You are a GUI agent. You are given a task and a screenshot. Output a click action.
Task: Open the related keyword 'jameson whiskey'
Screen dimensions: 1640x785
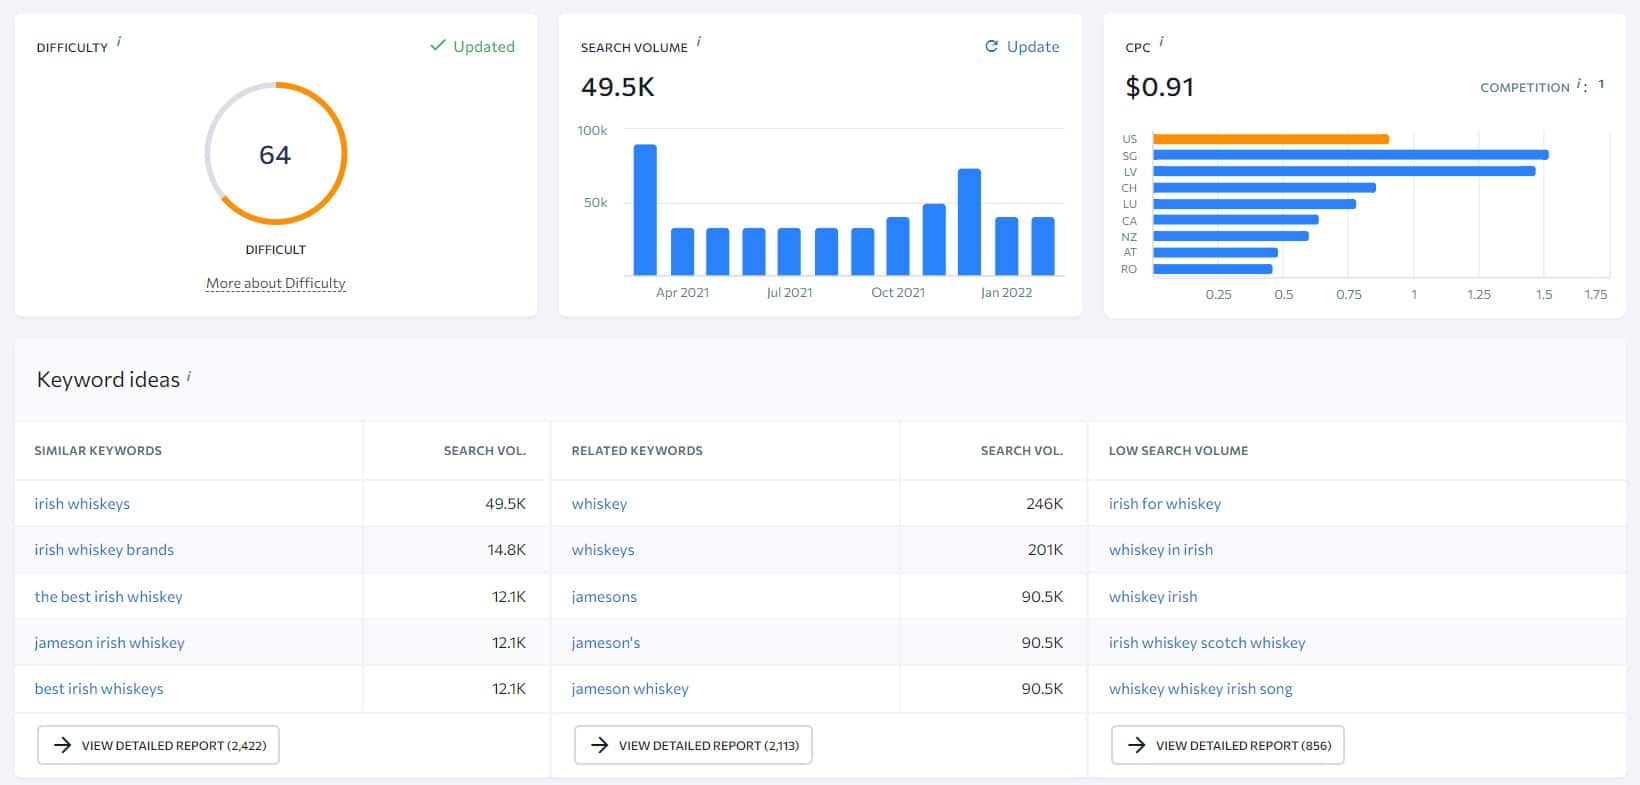pos(630,688)
